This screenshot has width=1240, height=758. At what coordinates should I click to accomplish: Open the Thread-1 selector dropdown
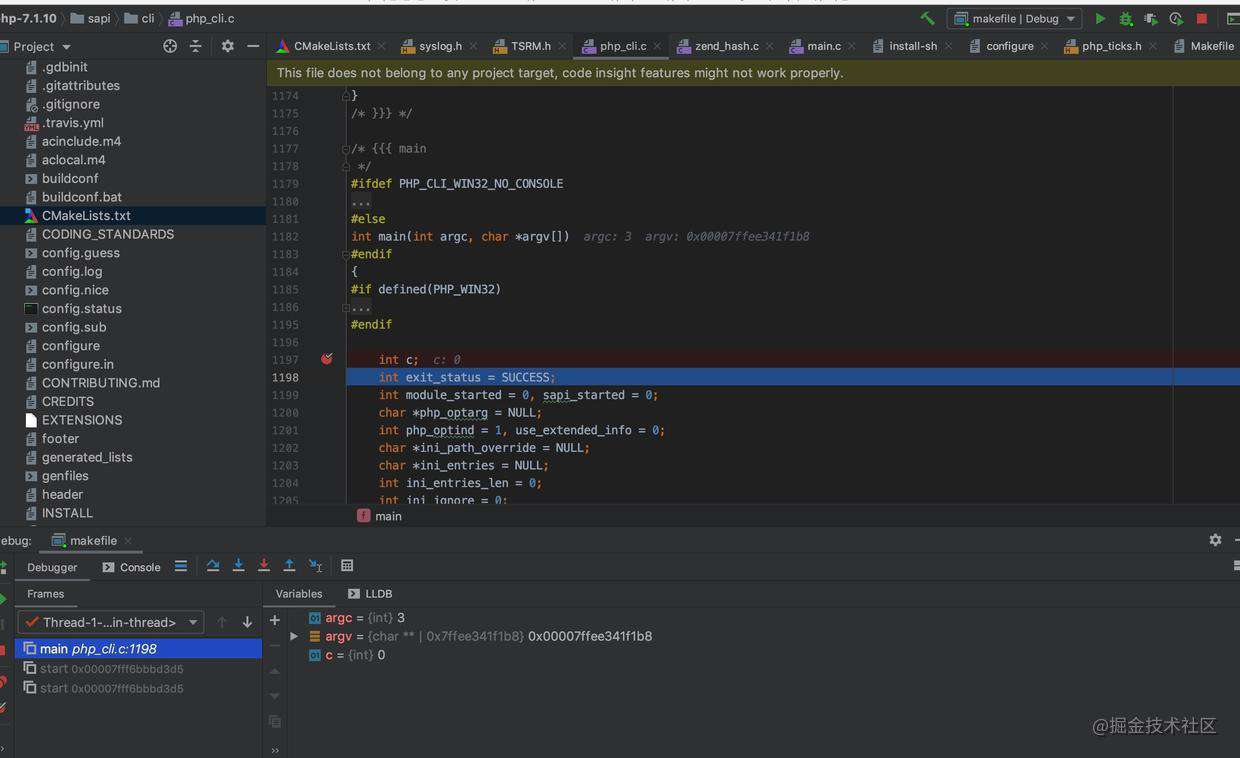point(111,622)
